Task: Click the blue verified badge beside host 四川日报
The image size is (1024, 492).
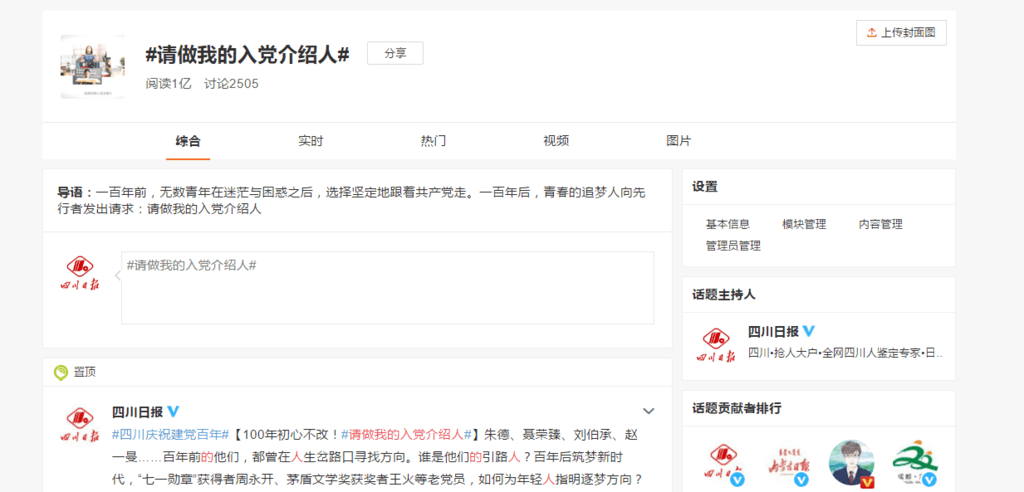Action: (x=809, y=331)
